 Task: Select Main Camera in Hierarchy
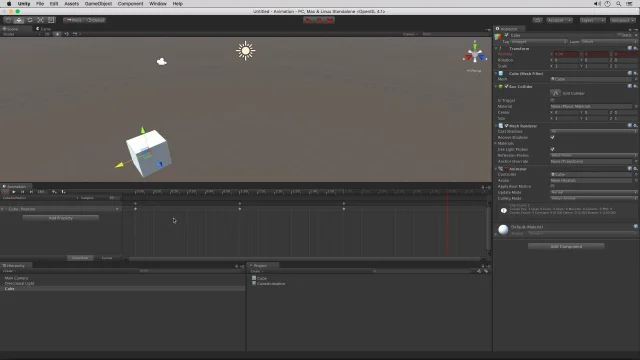coord(16,278)
